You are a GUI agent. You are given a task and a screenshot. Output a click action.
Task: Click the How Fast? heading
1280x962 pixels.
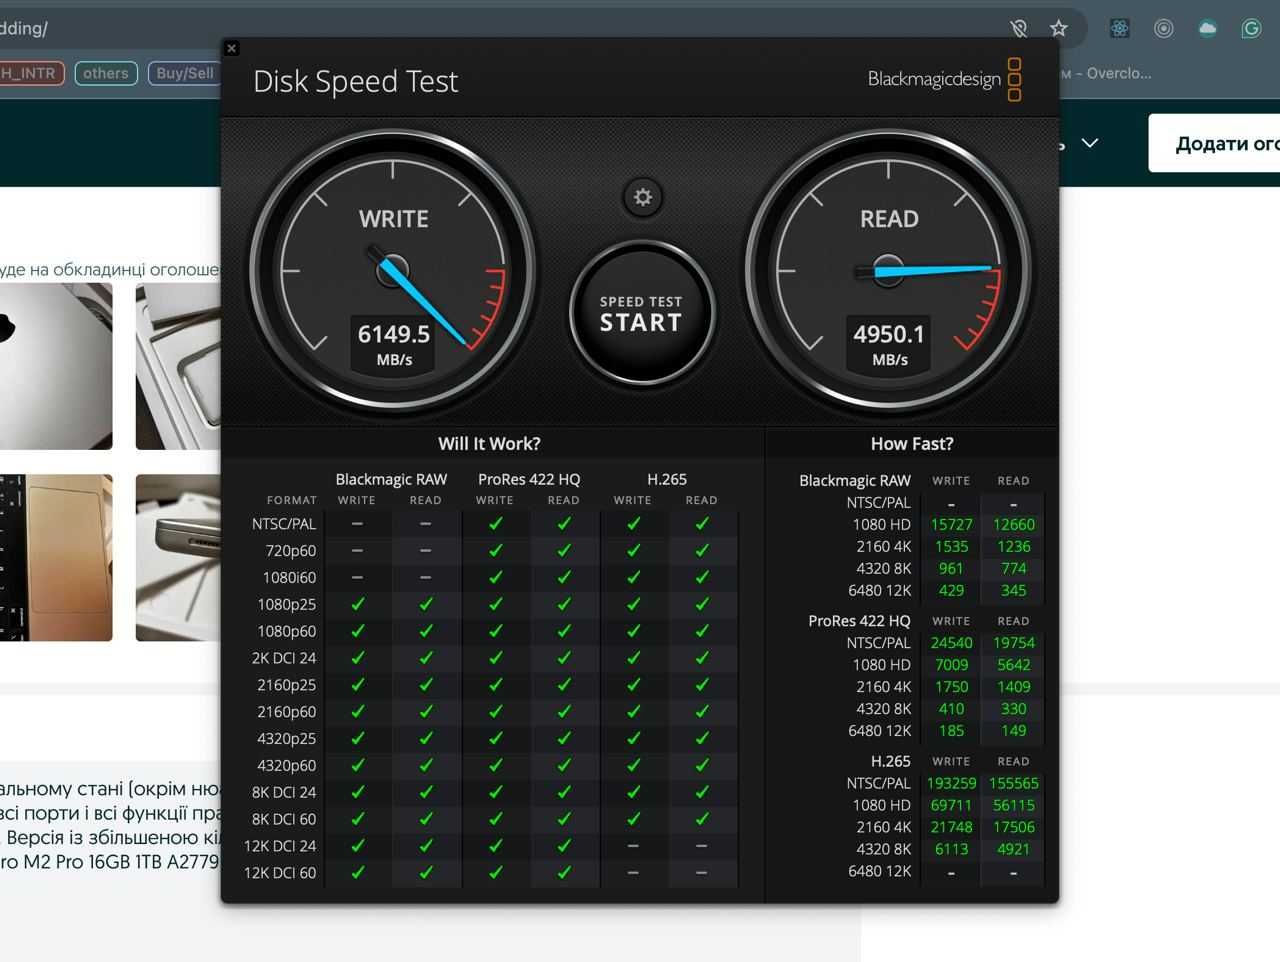912,443
